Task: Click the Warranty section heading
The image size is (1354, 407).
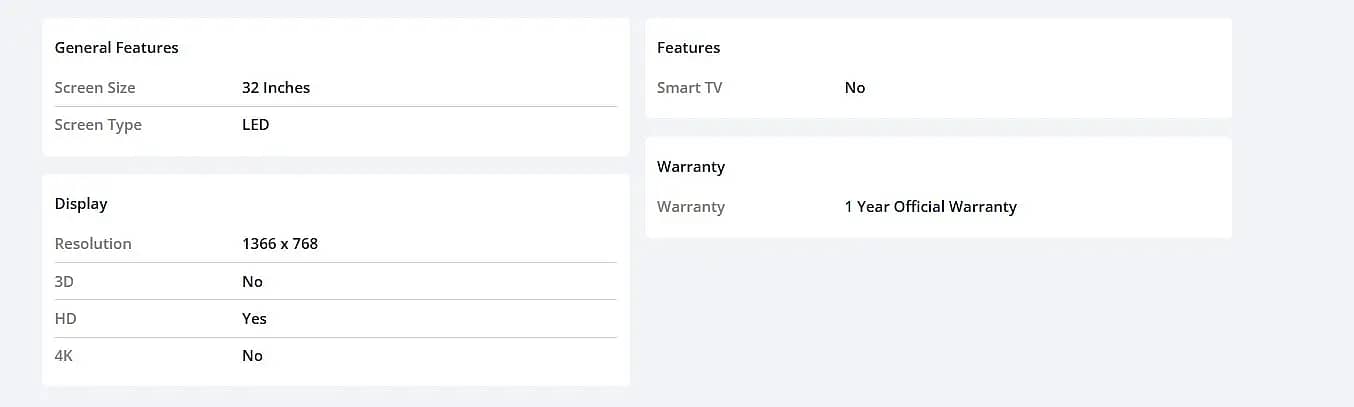Action: click(691, 167)
